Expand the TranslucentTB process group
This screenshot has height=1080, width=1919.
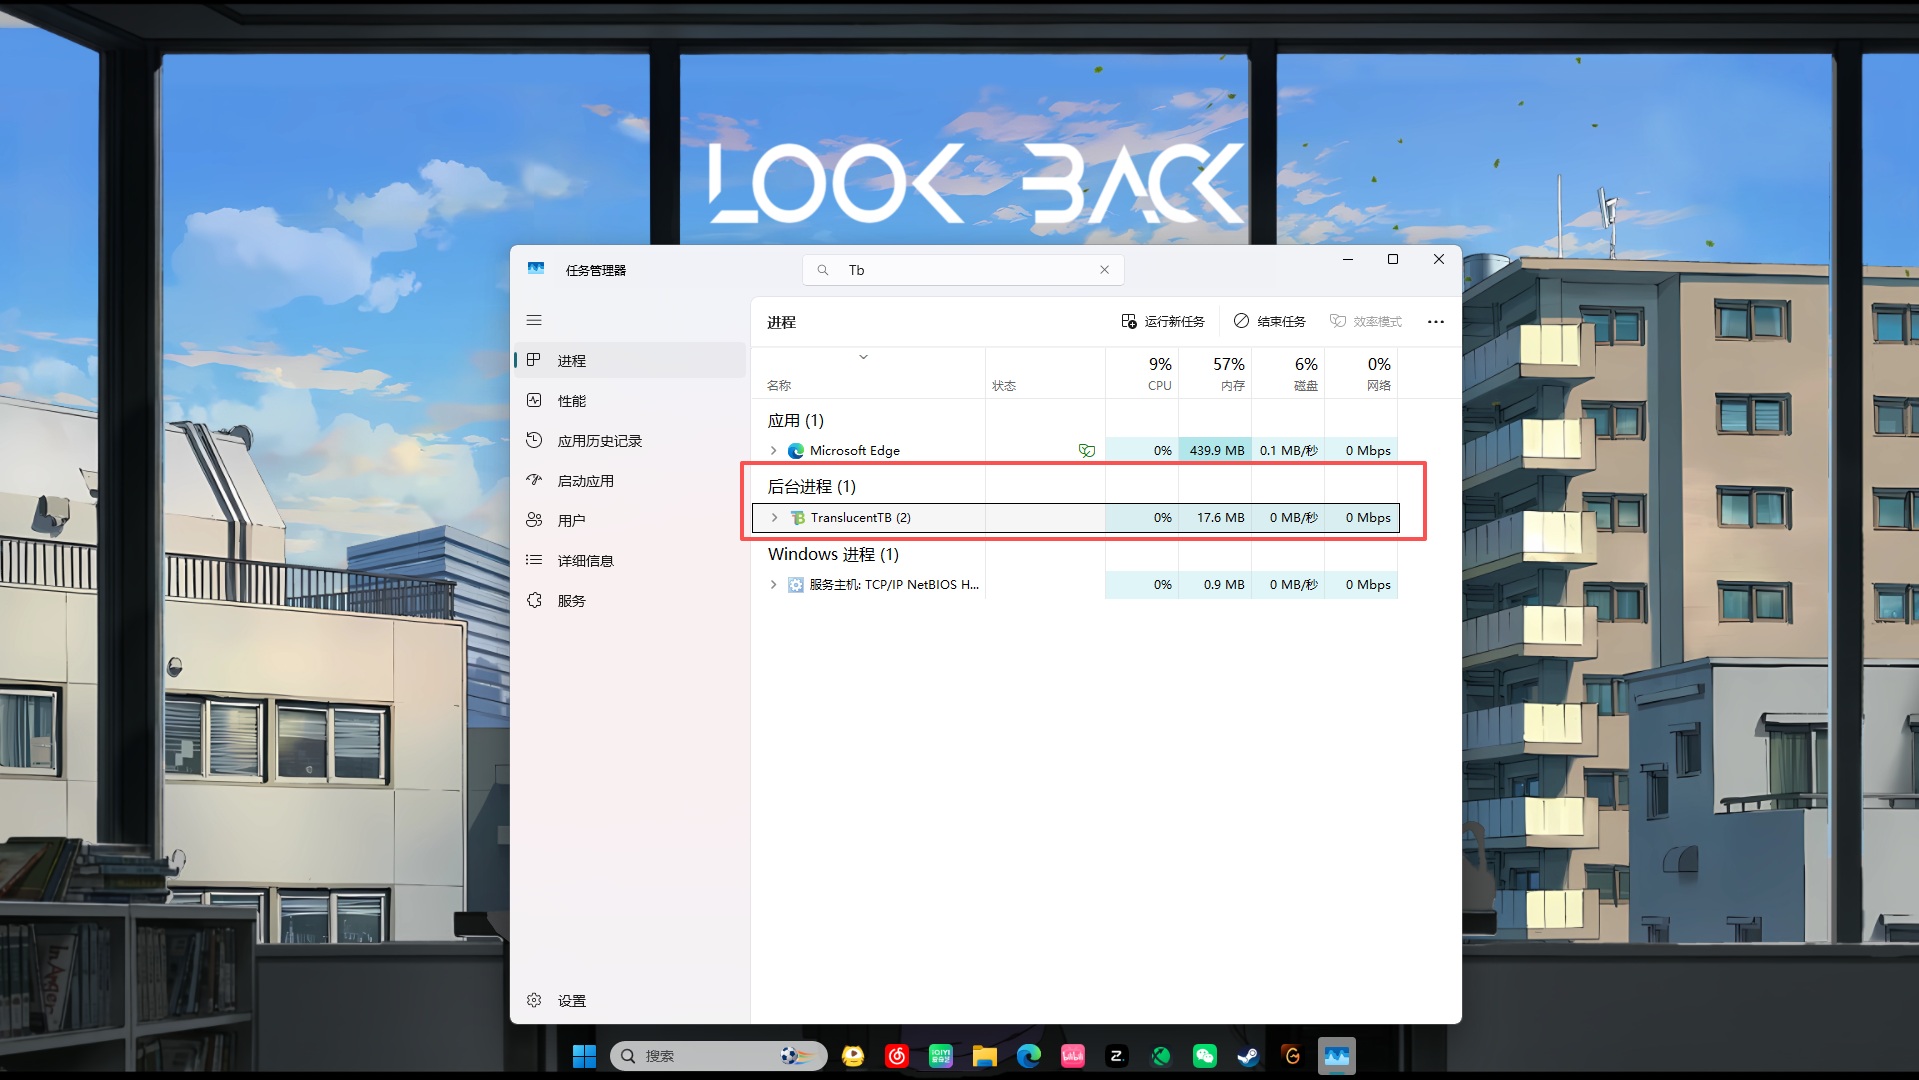774,518
